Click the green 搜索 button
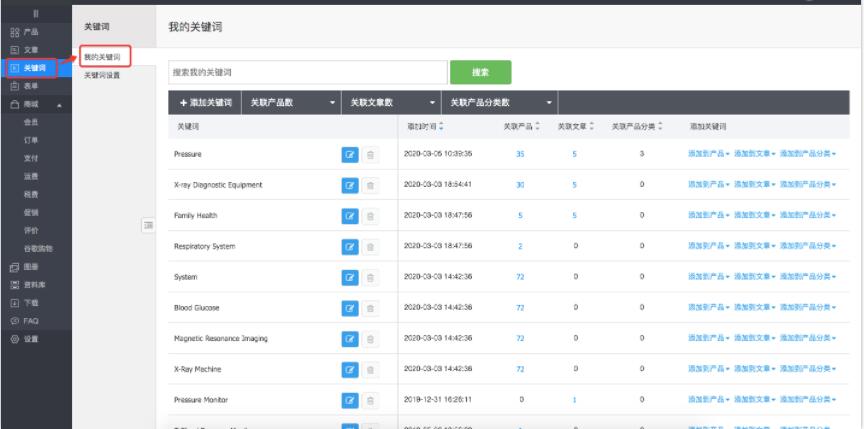 coord(480,73)
